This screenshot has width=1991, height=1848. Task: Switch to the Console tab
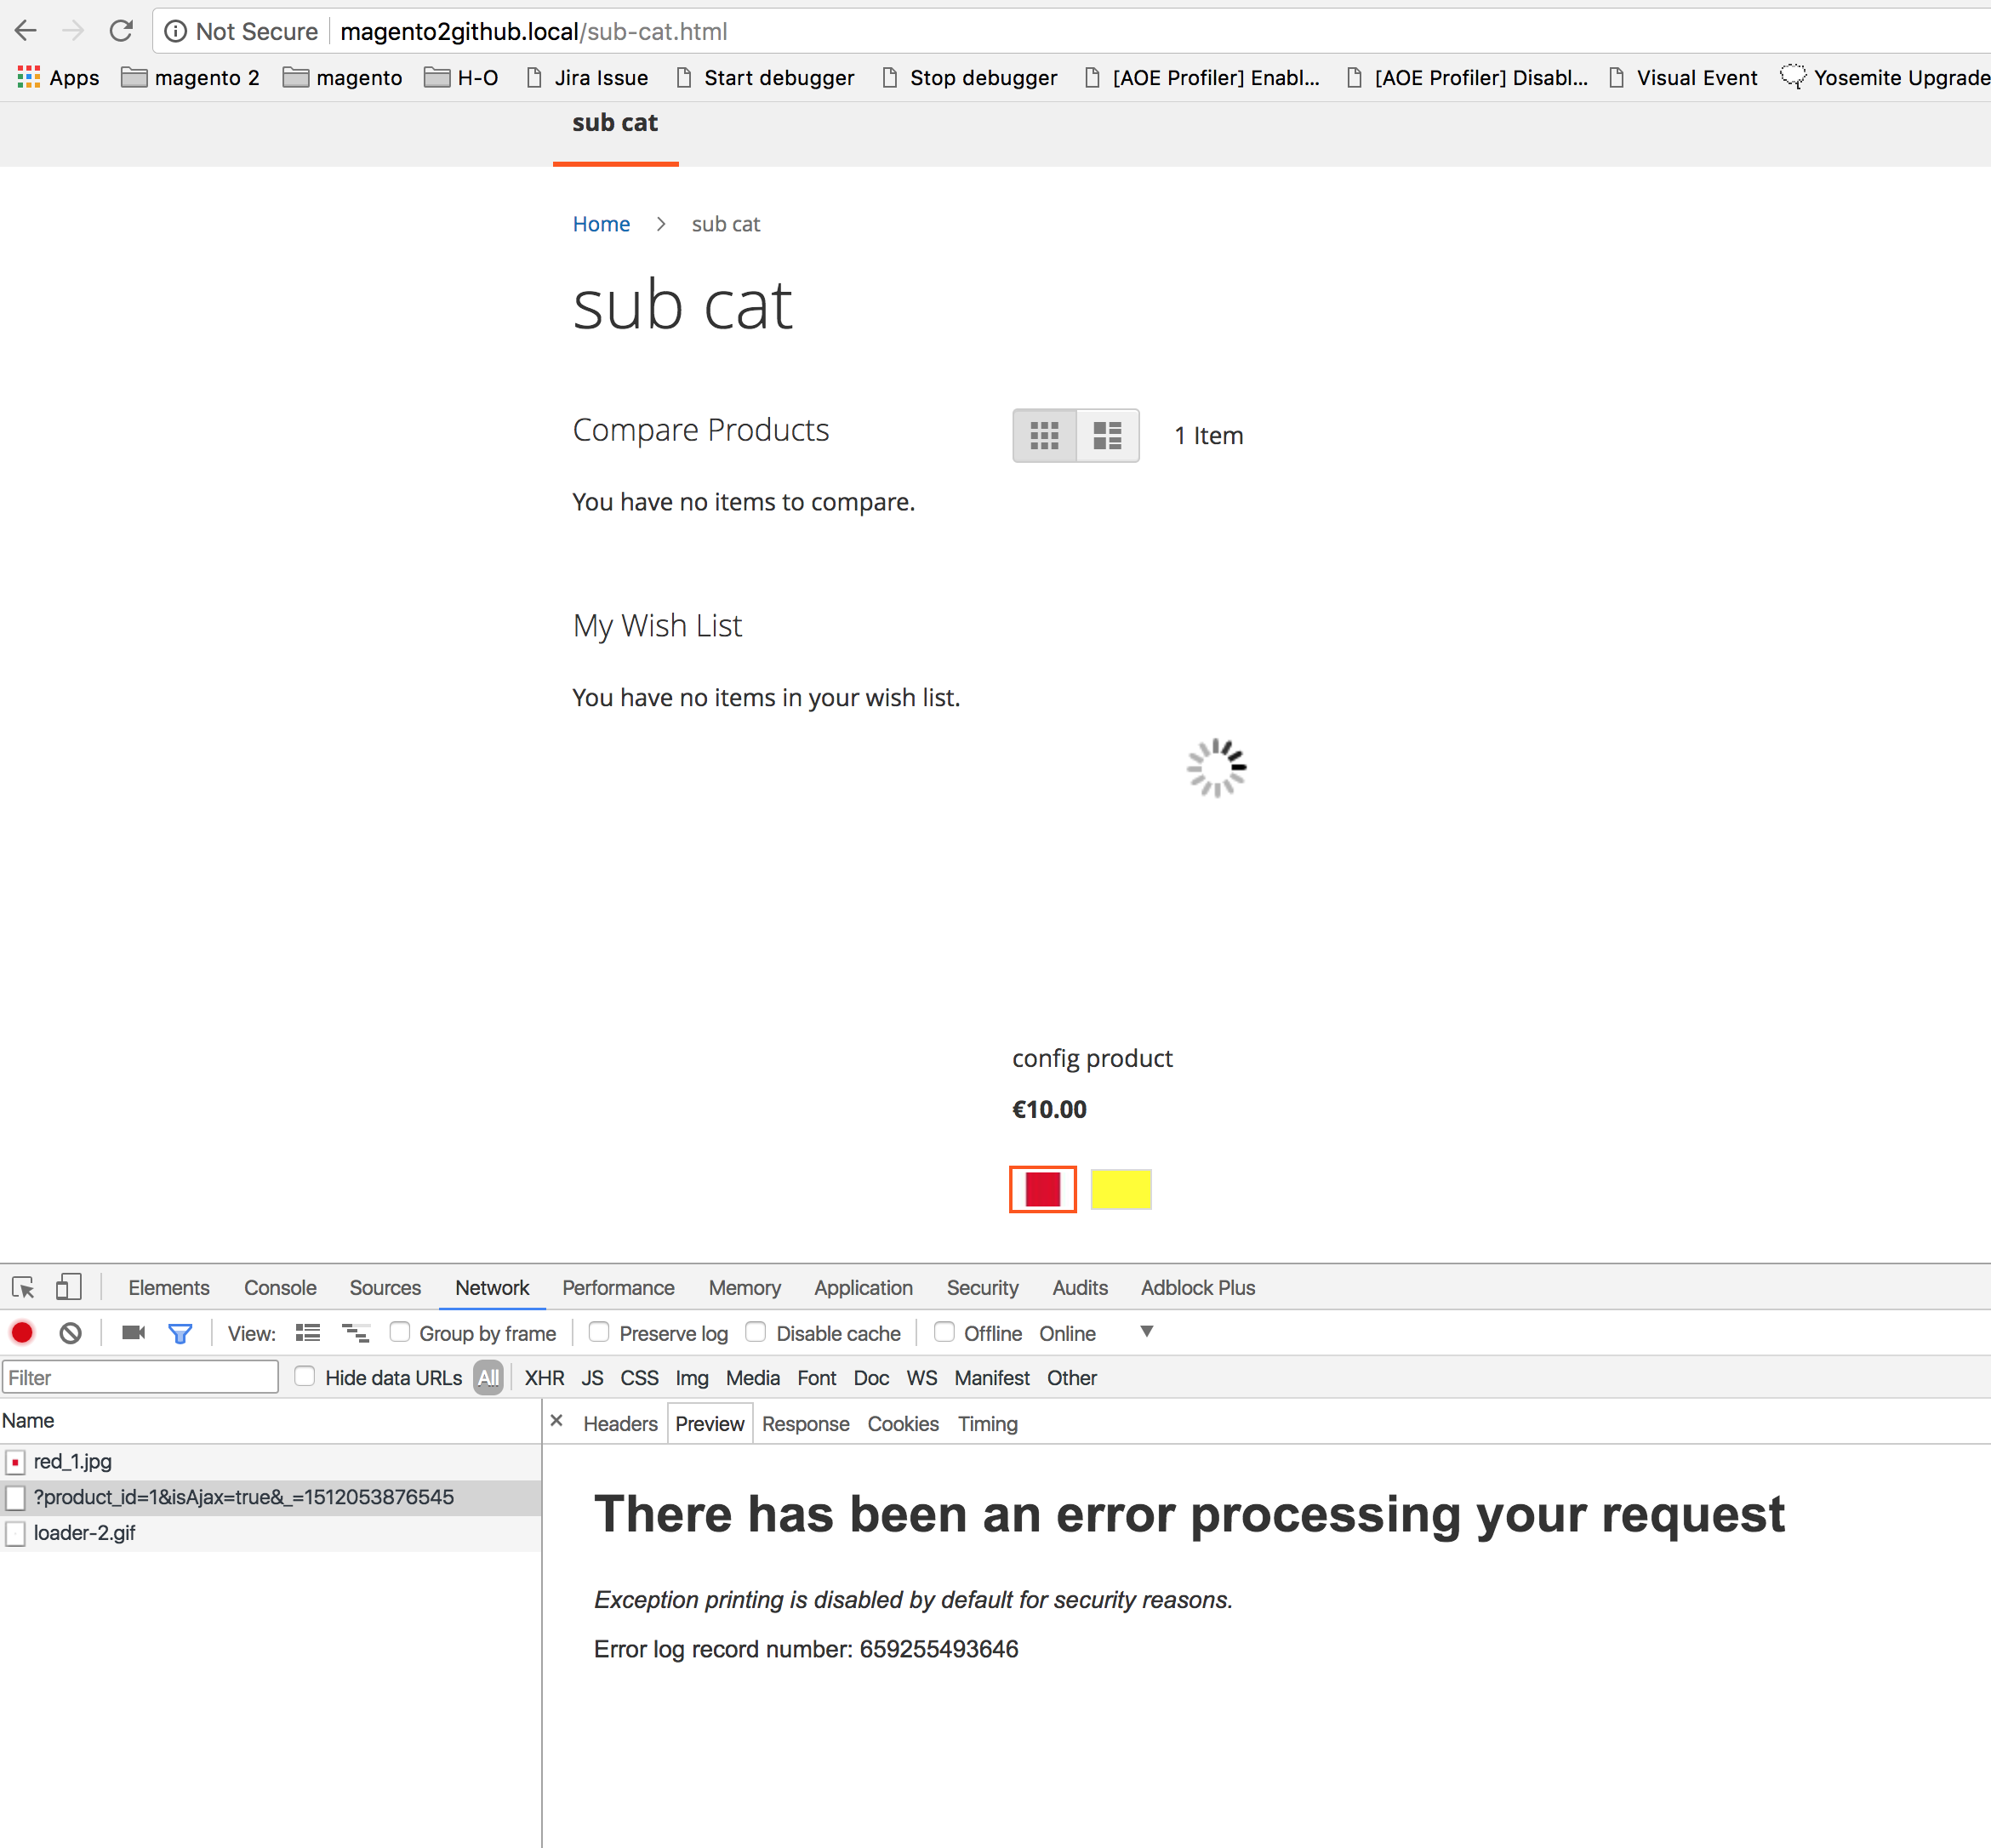click(280, 1287)
